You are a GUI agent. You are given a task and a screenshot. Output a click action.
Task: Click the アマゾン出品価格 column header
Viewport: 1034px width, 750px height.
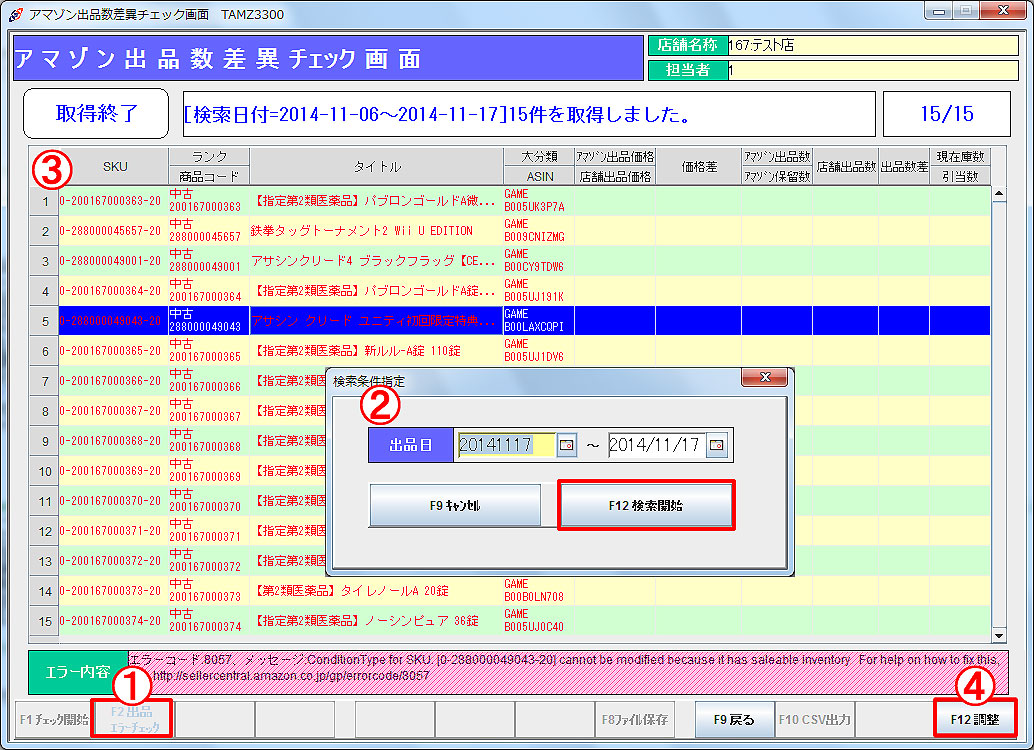tap(615, 156)
